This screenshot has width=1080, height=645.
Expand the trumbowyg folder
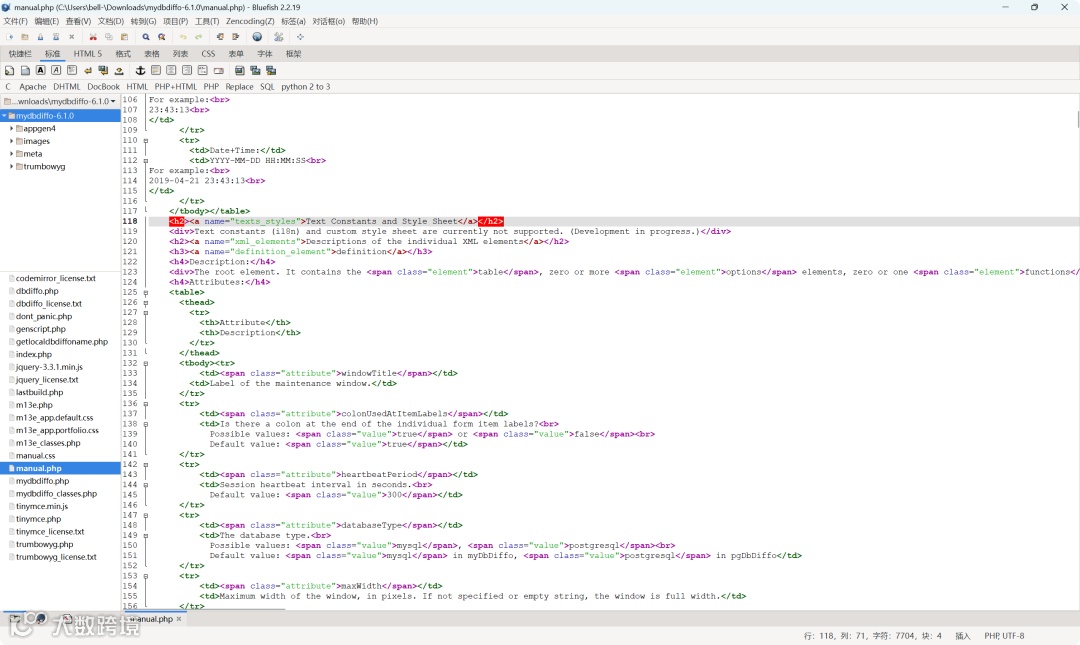point(11,167)
